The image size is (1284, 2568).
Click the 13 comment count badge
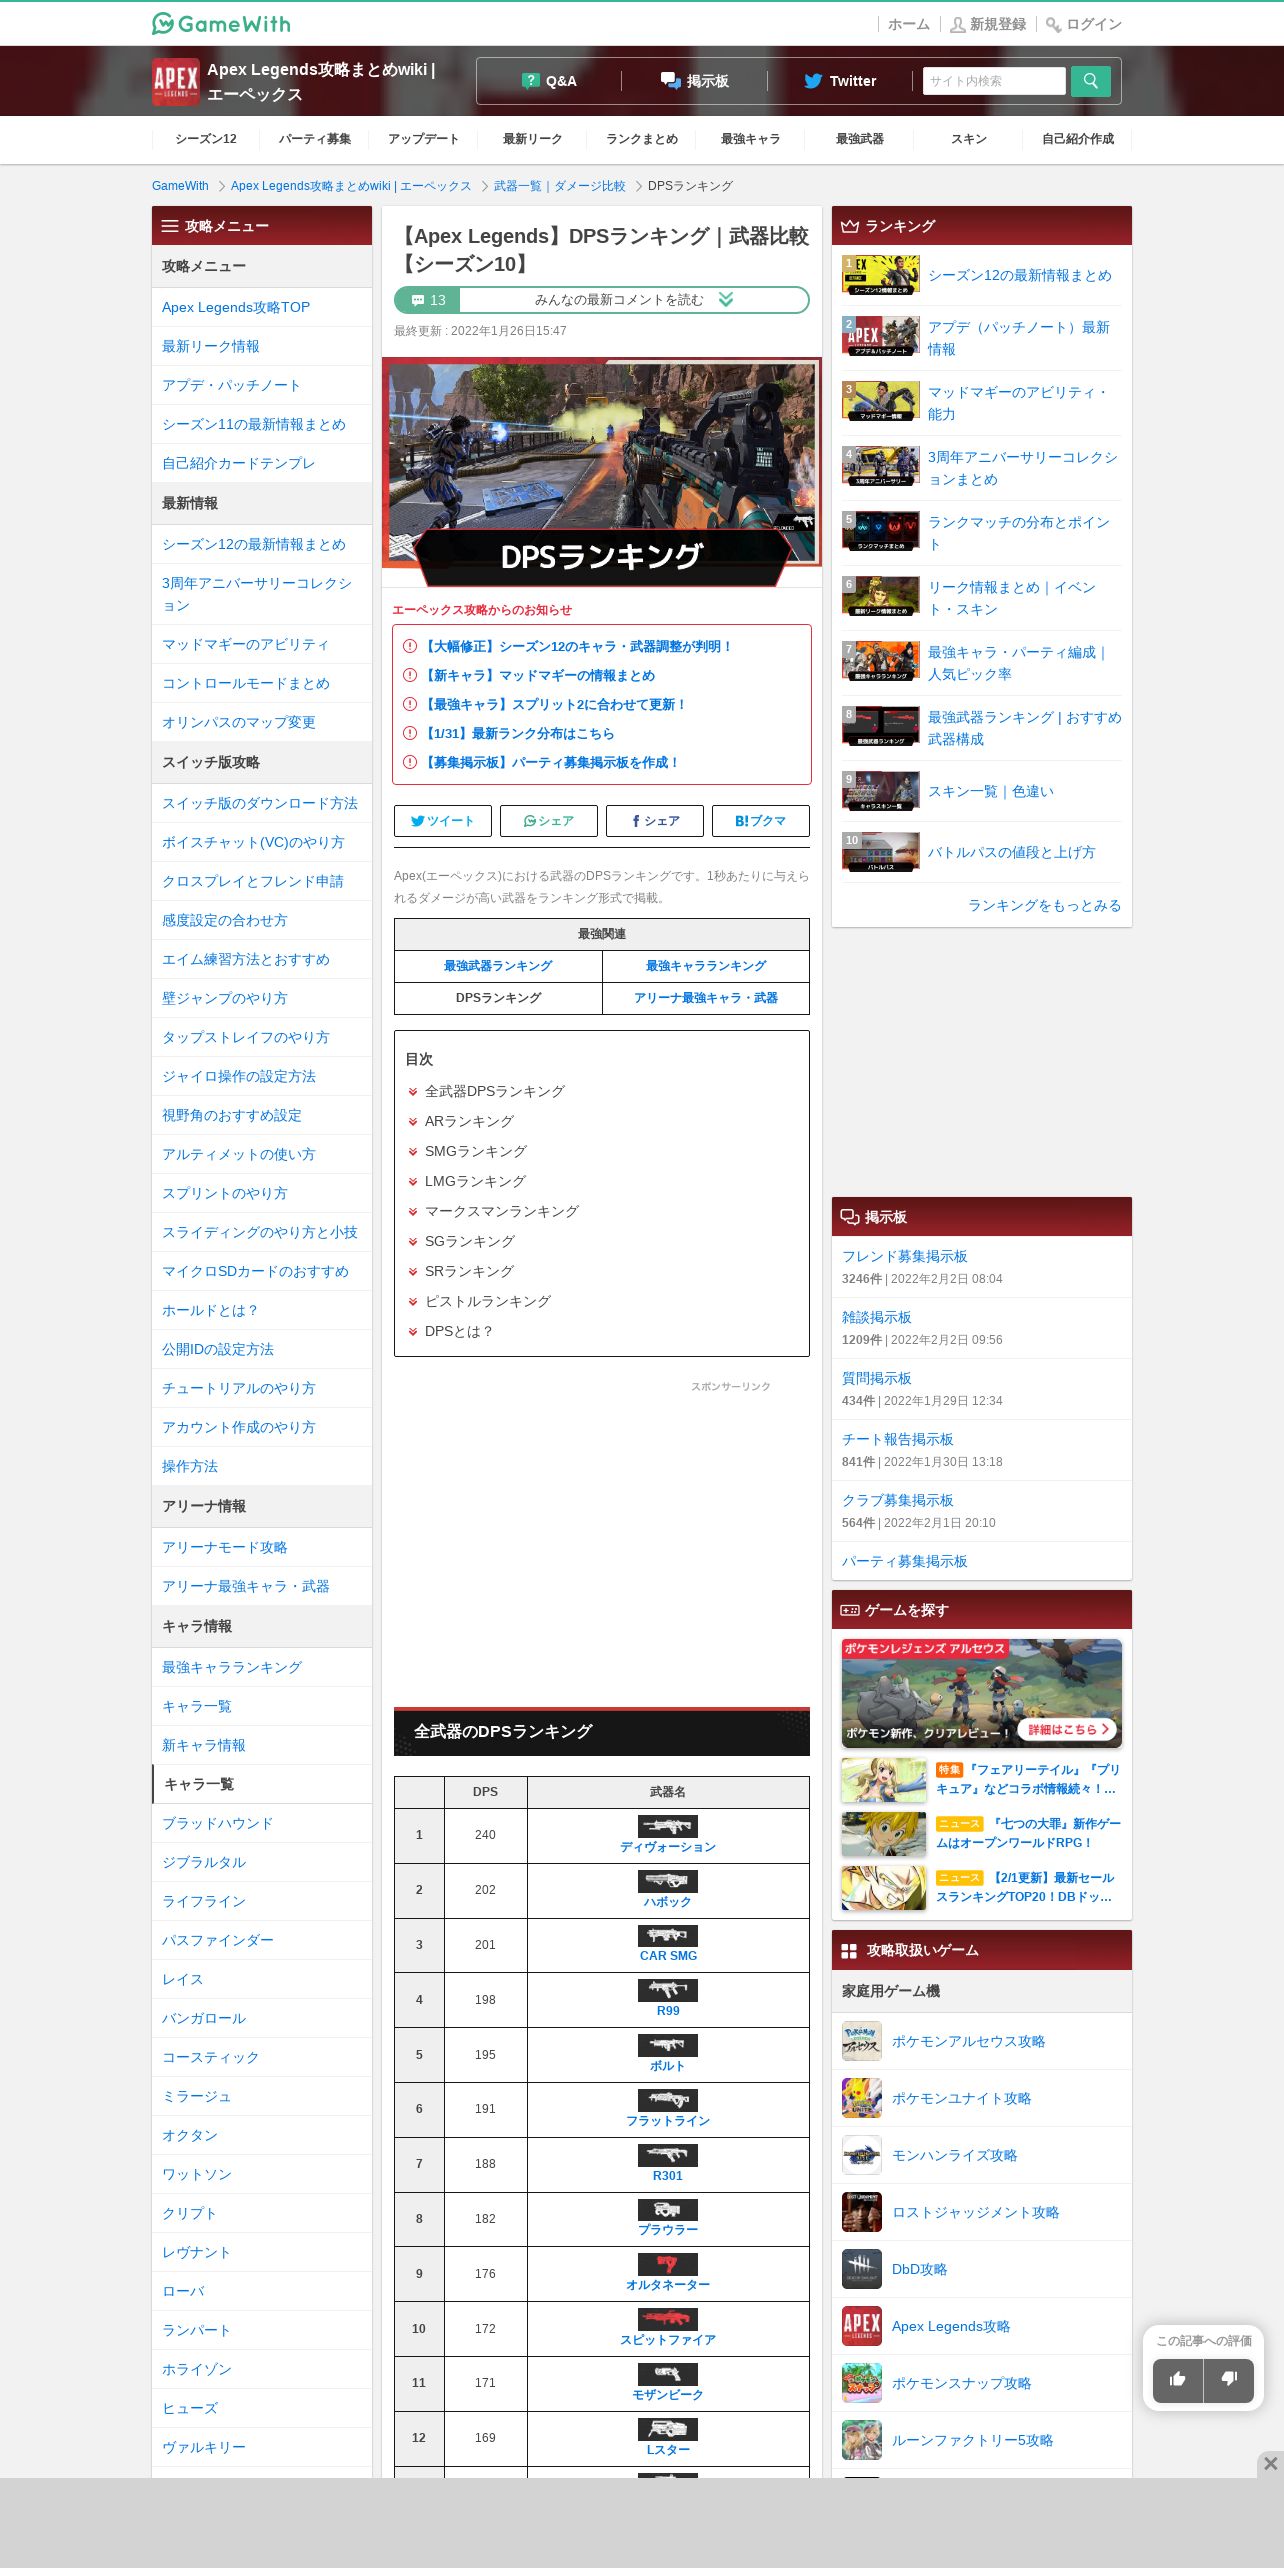pyautogui.click(x=428, y=300)
